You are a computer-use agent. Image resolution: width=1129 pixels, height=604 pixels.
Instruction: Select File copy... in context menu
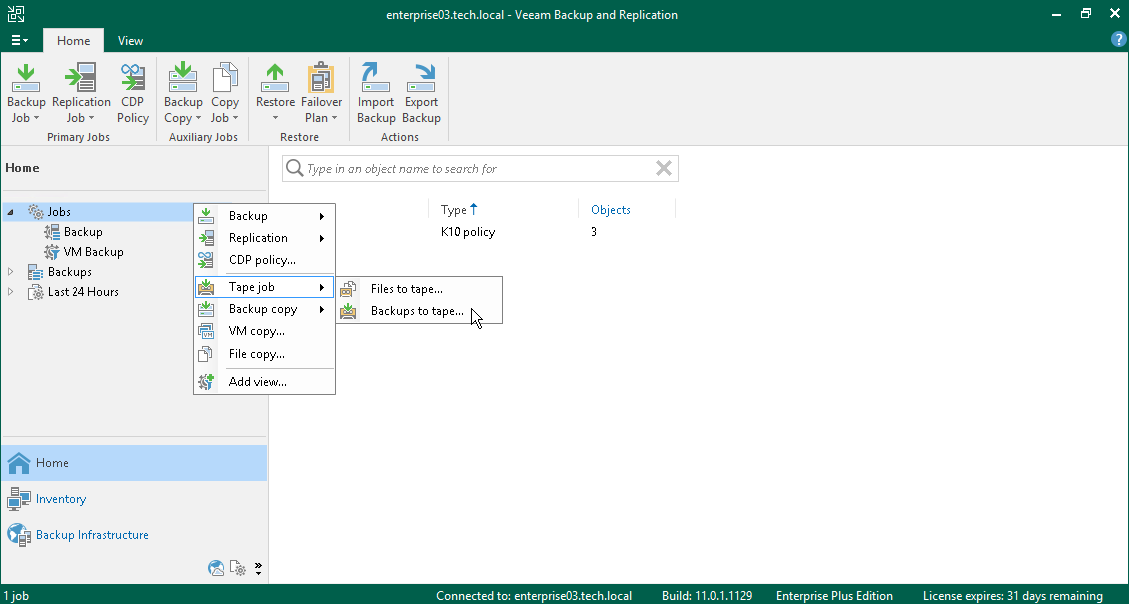pyautogui.click(x=264, y=353)
